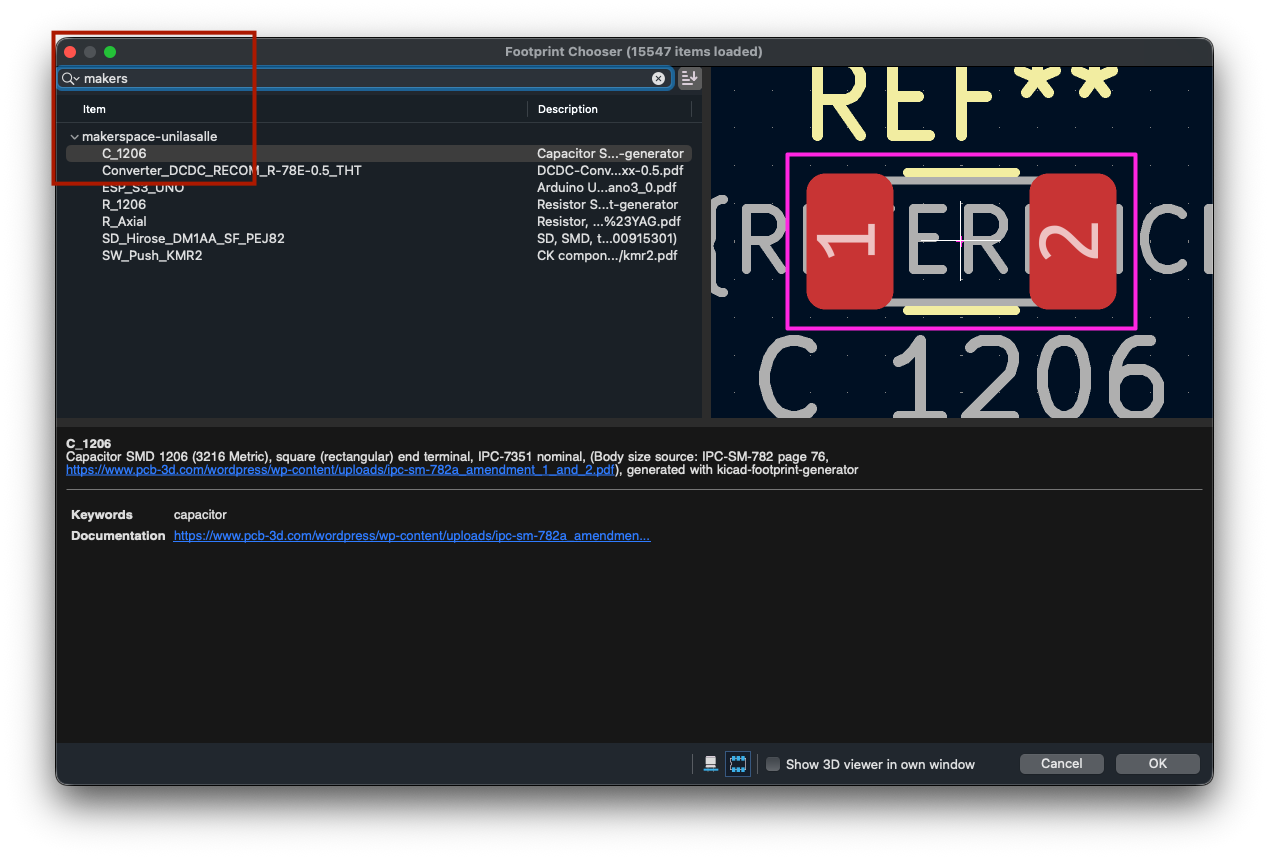Screen dimensions: 1269x859
Task: Toggle the footprint preview icon
Action: [738, 764]
